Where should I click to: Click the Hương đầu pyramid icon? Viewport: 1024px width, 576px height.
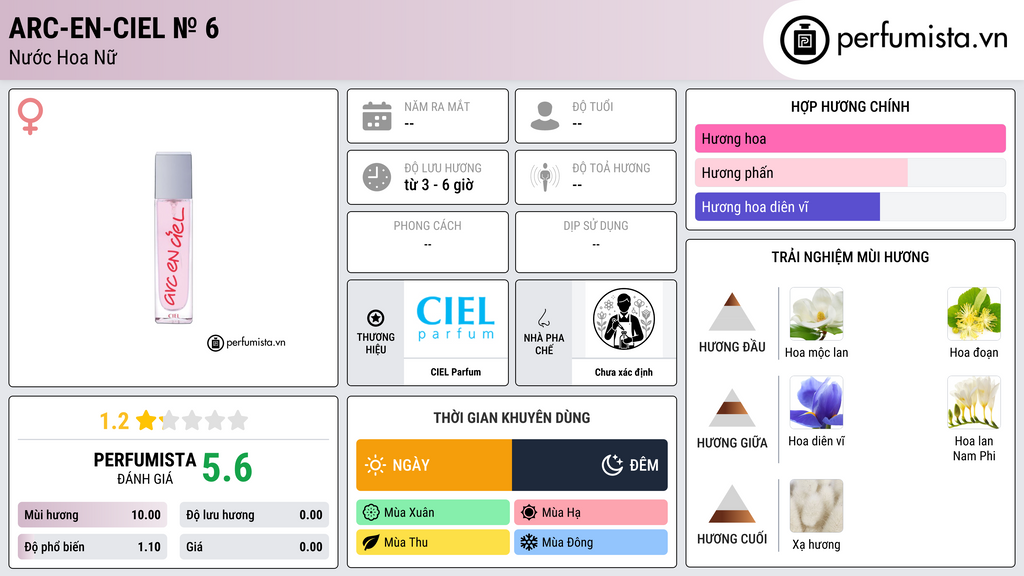(732, 312)
